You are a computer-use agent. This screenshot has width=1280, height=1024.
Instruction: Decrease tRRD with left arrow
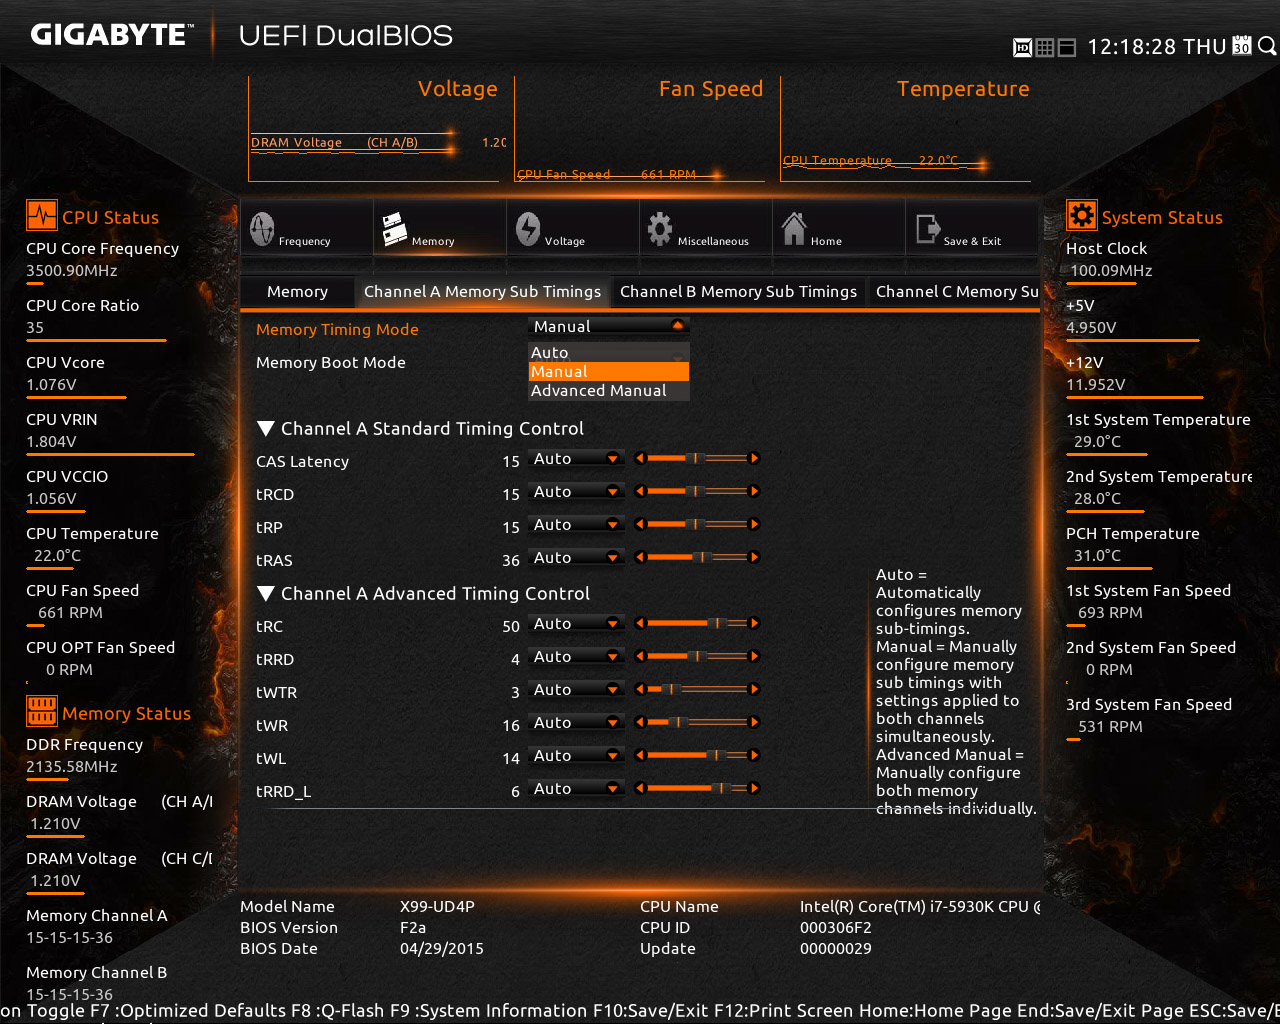coord(640,656)
